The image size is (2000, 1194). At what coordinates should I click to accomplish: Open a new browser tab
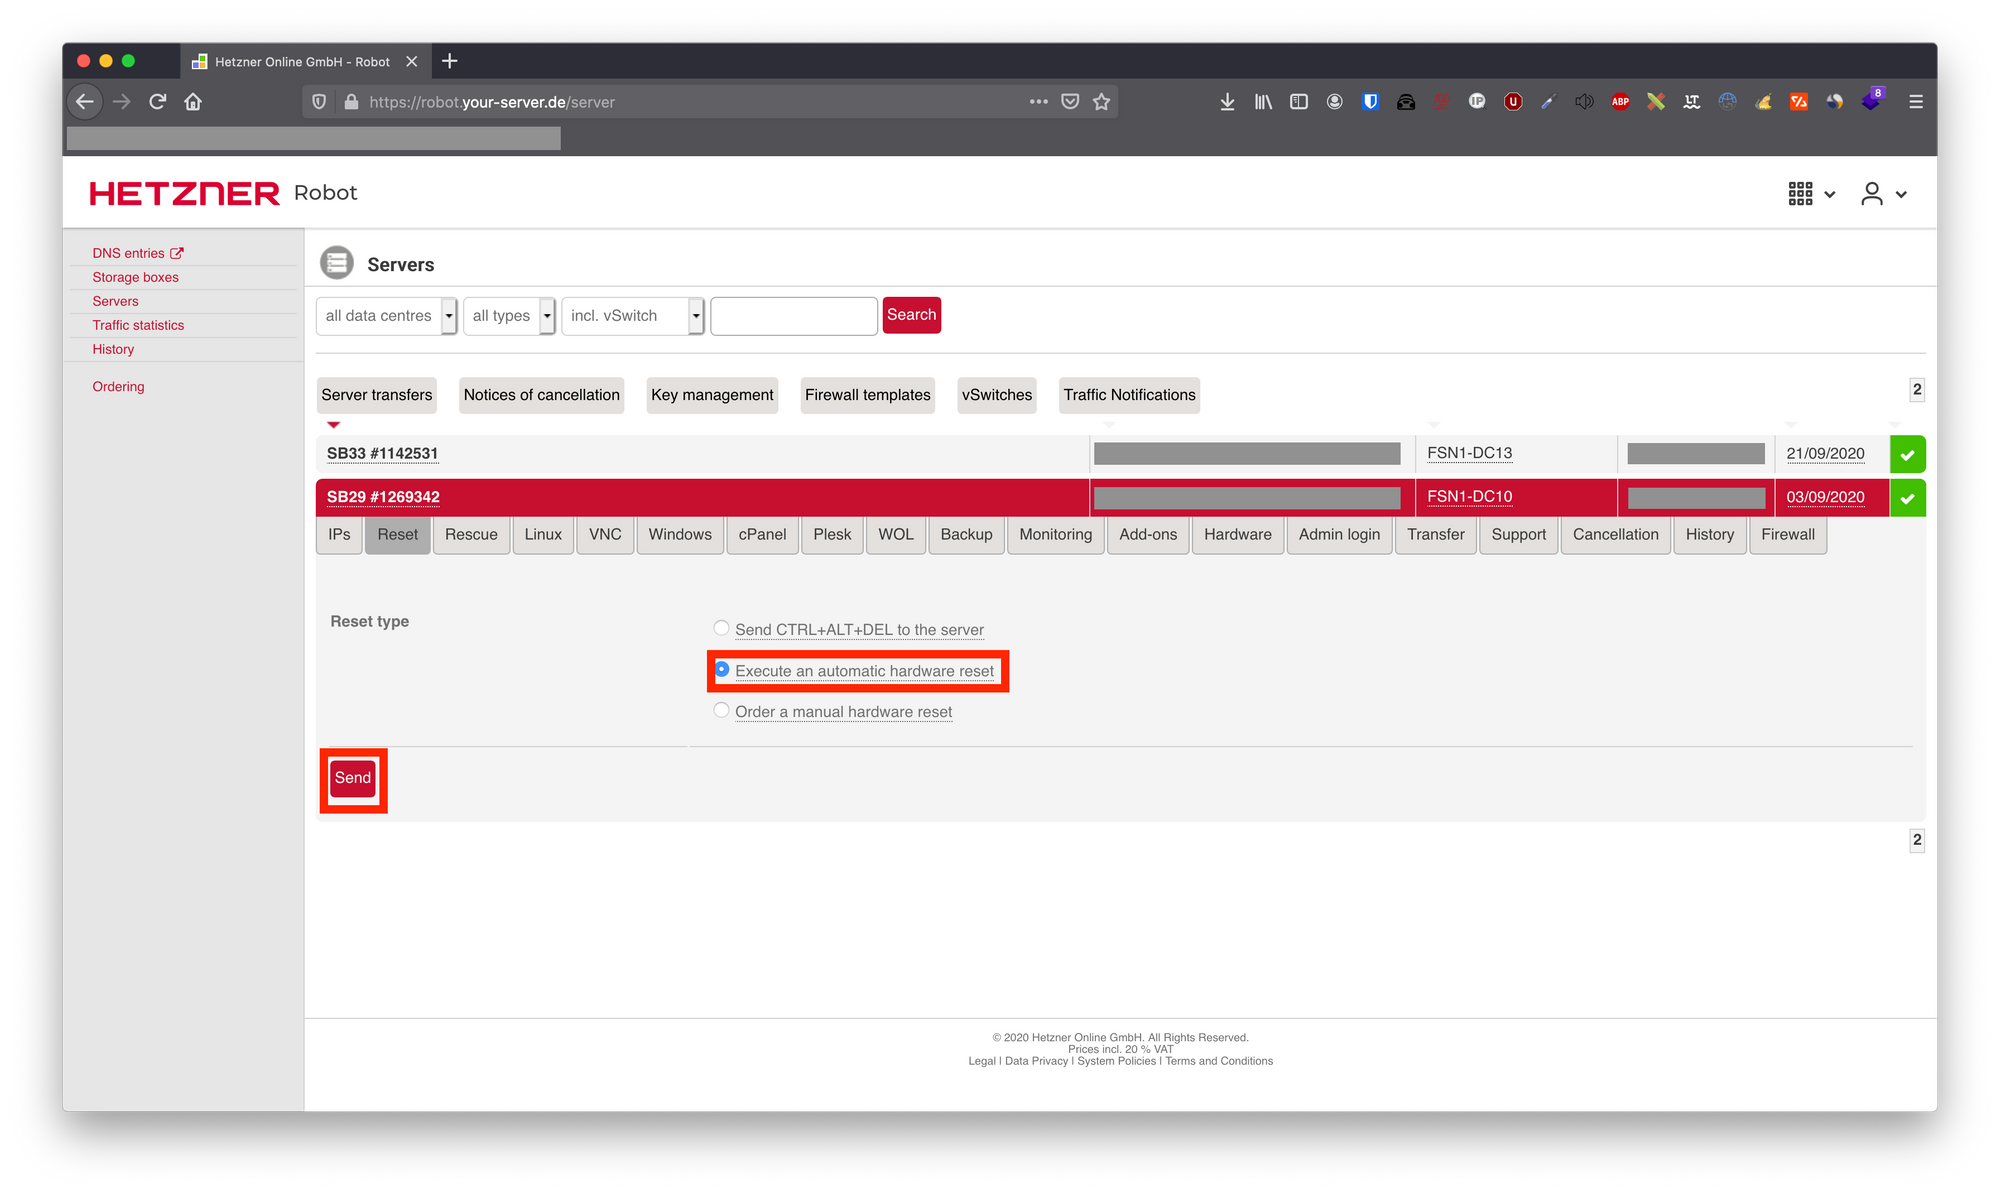click(x=450, y=61)
